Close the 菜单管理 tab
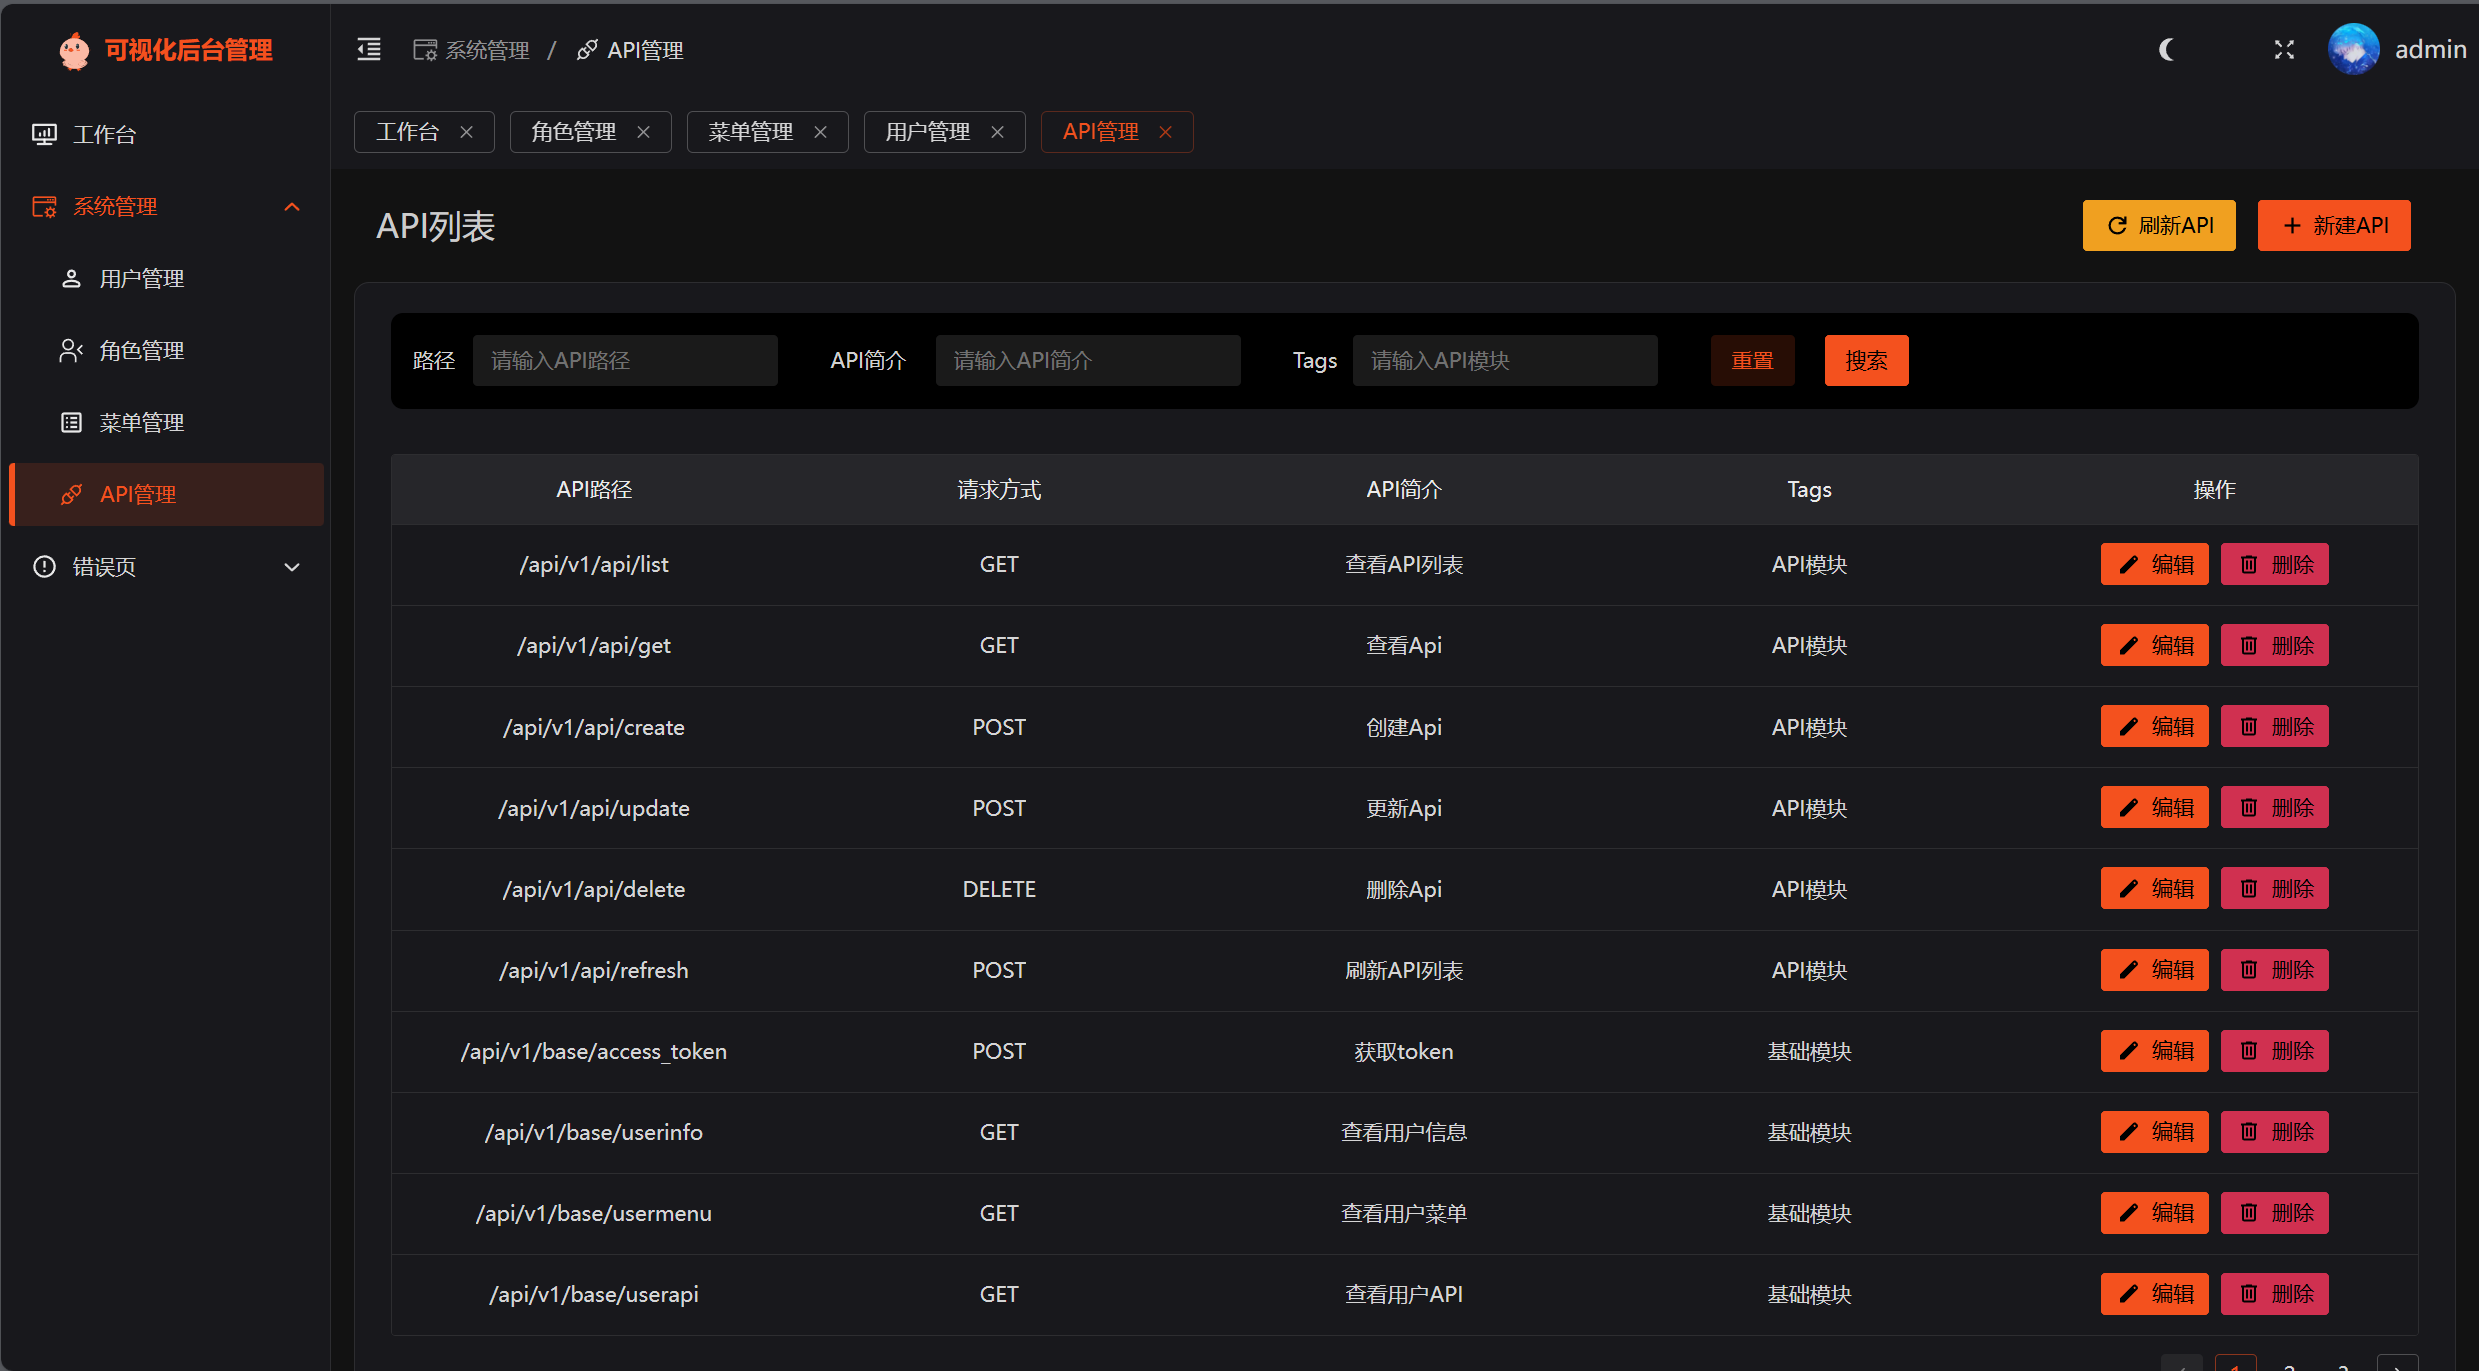Viewport: 2479px width, 1371px height. coord(820,132)
